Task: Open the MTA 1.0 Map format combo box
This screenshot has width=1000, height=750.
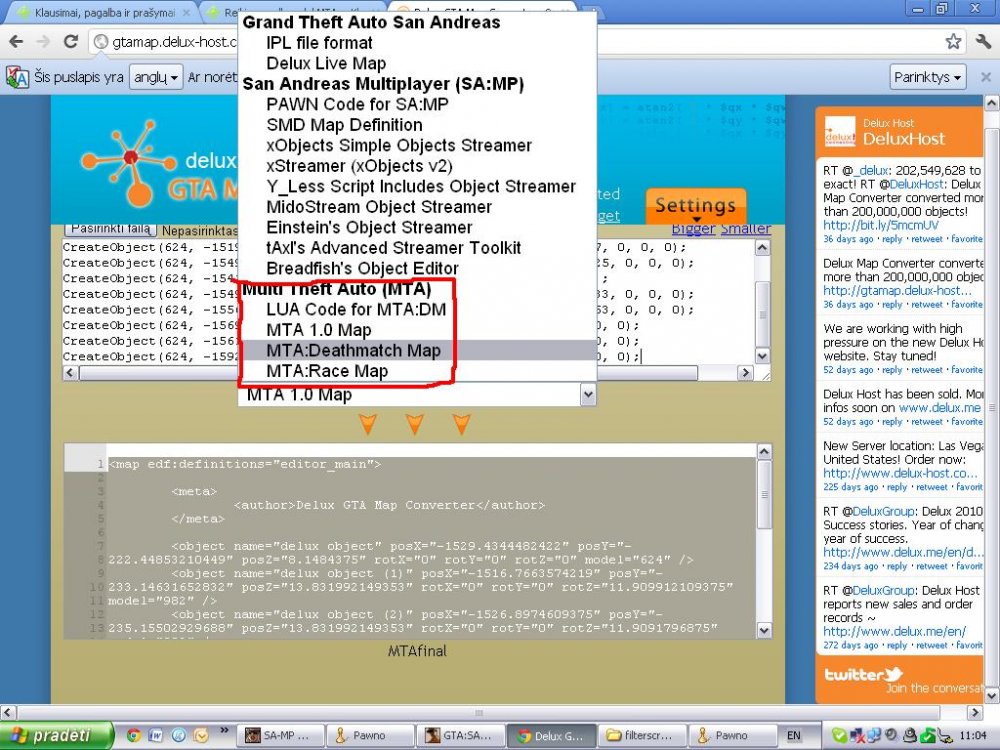Action: pos(417,395)
